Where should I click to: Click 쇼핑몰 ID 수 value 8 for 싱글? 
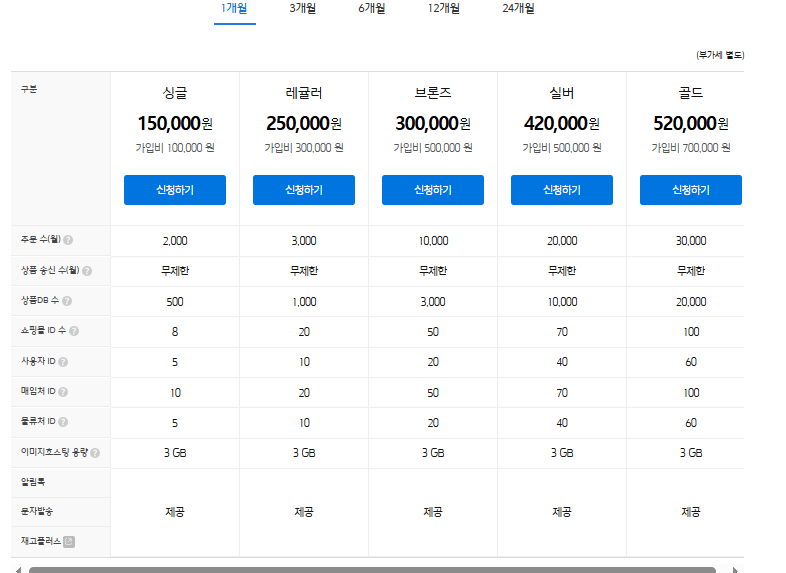click(175, 332)
